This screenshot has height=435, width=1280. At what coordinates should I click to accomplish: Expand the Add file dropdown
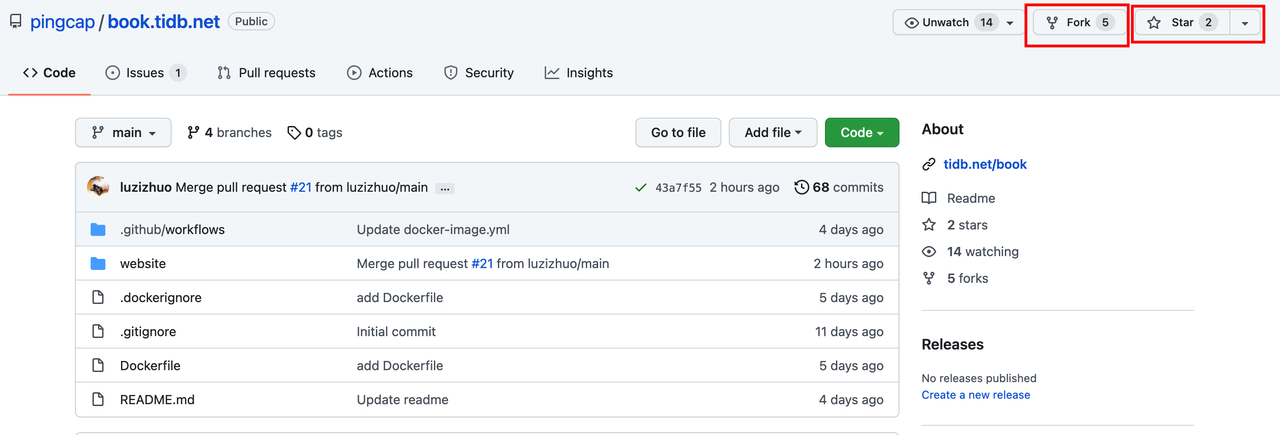[773, 132]
